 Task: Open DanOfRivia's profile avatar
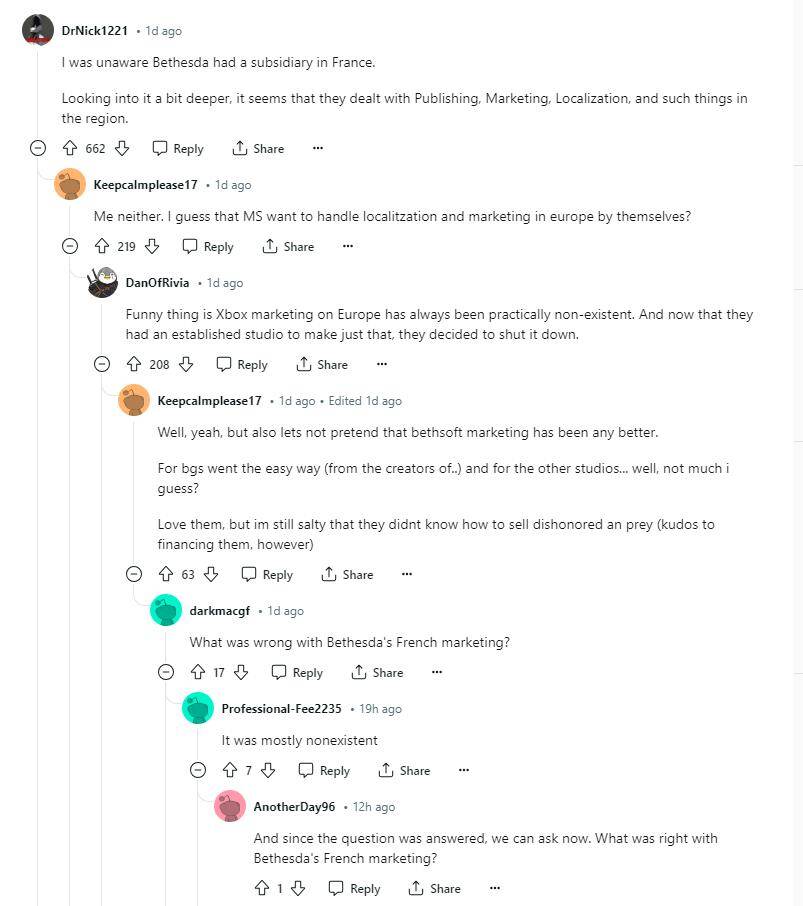tap(102, 283)
